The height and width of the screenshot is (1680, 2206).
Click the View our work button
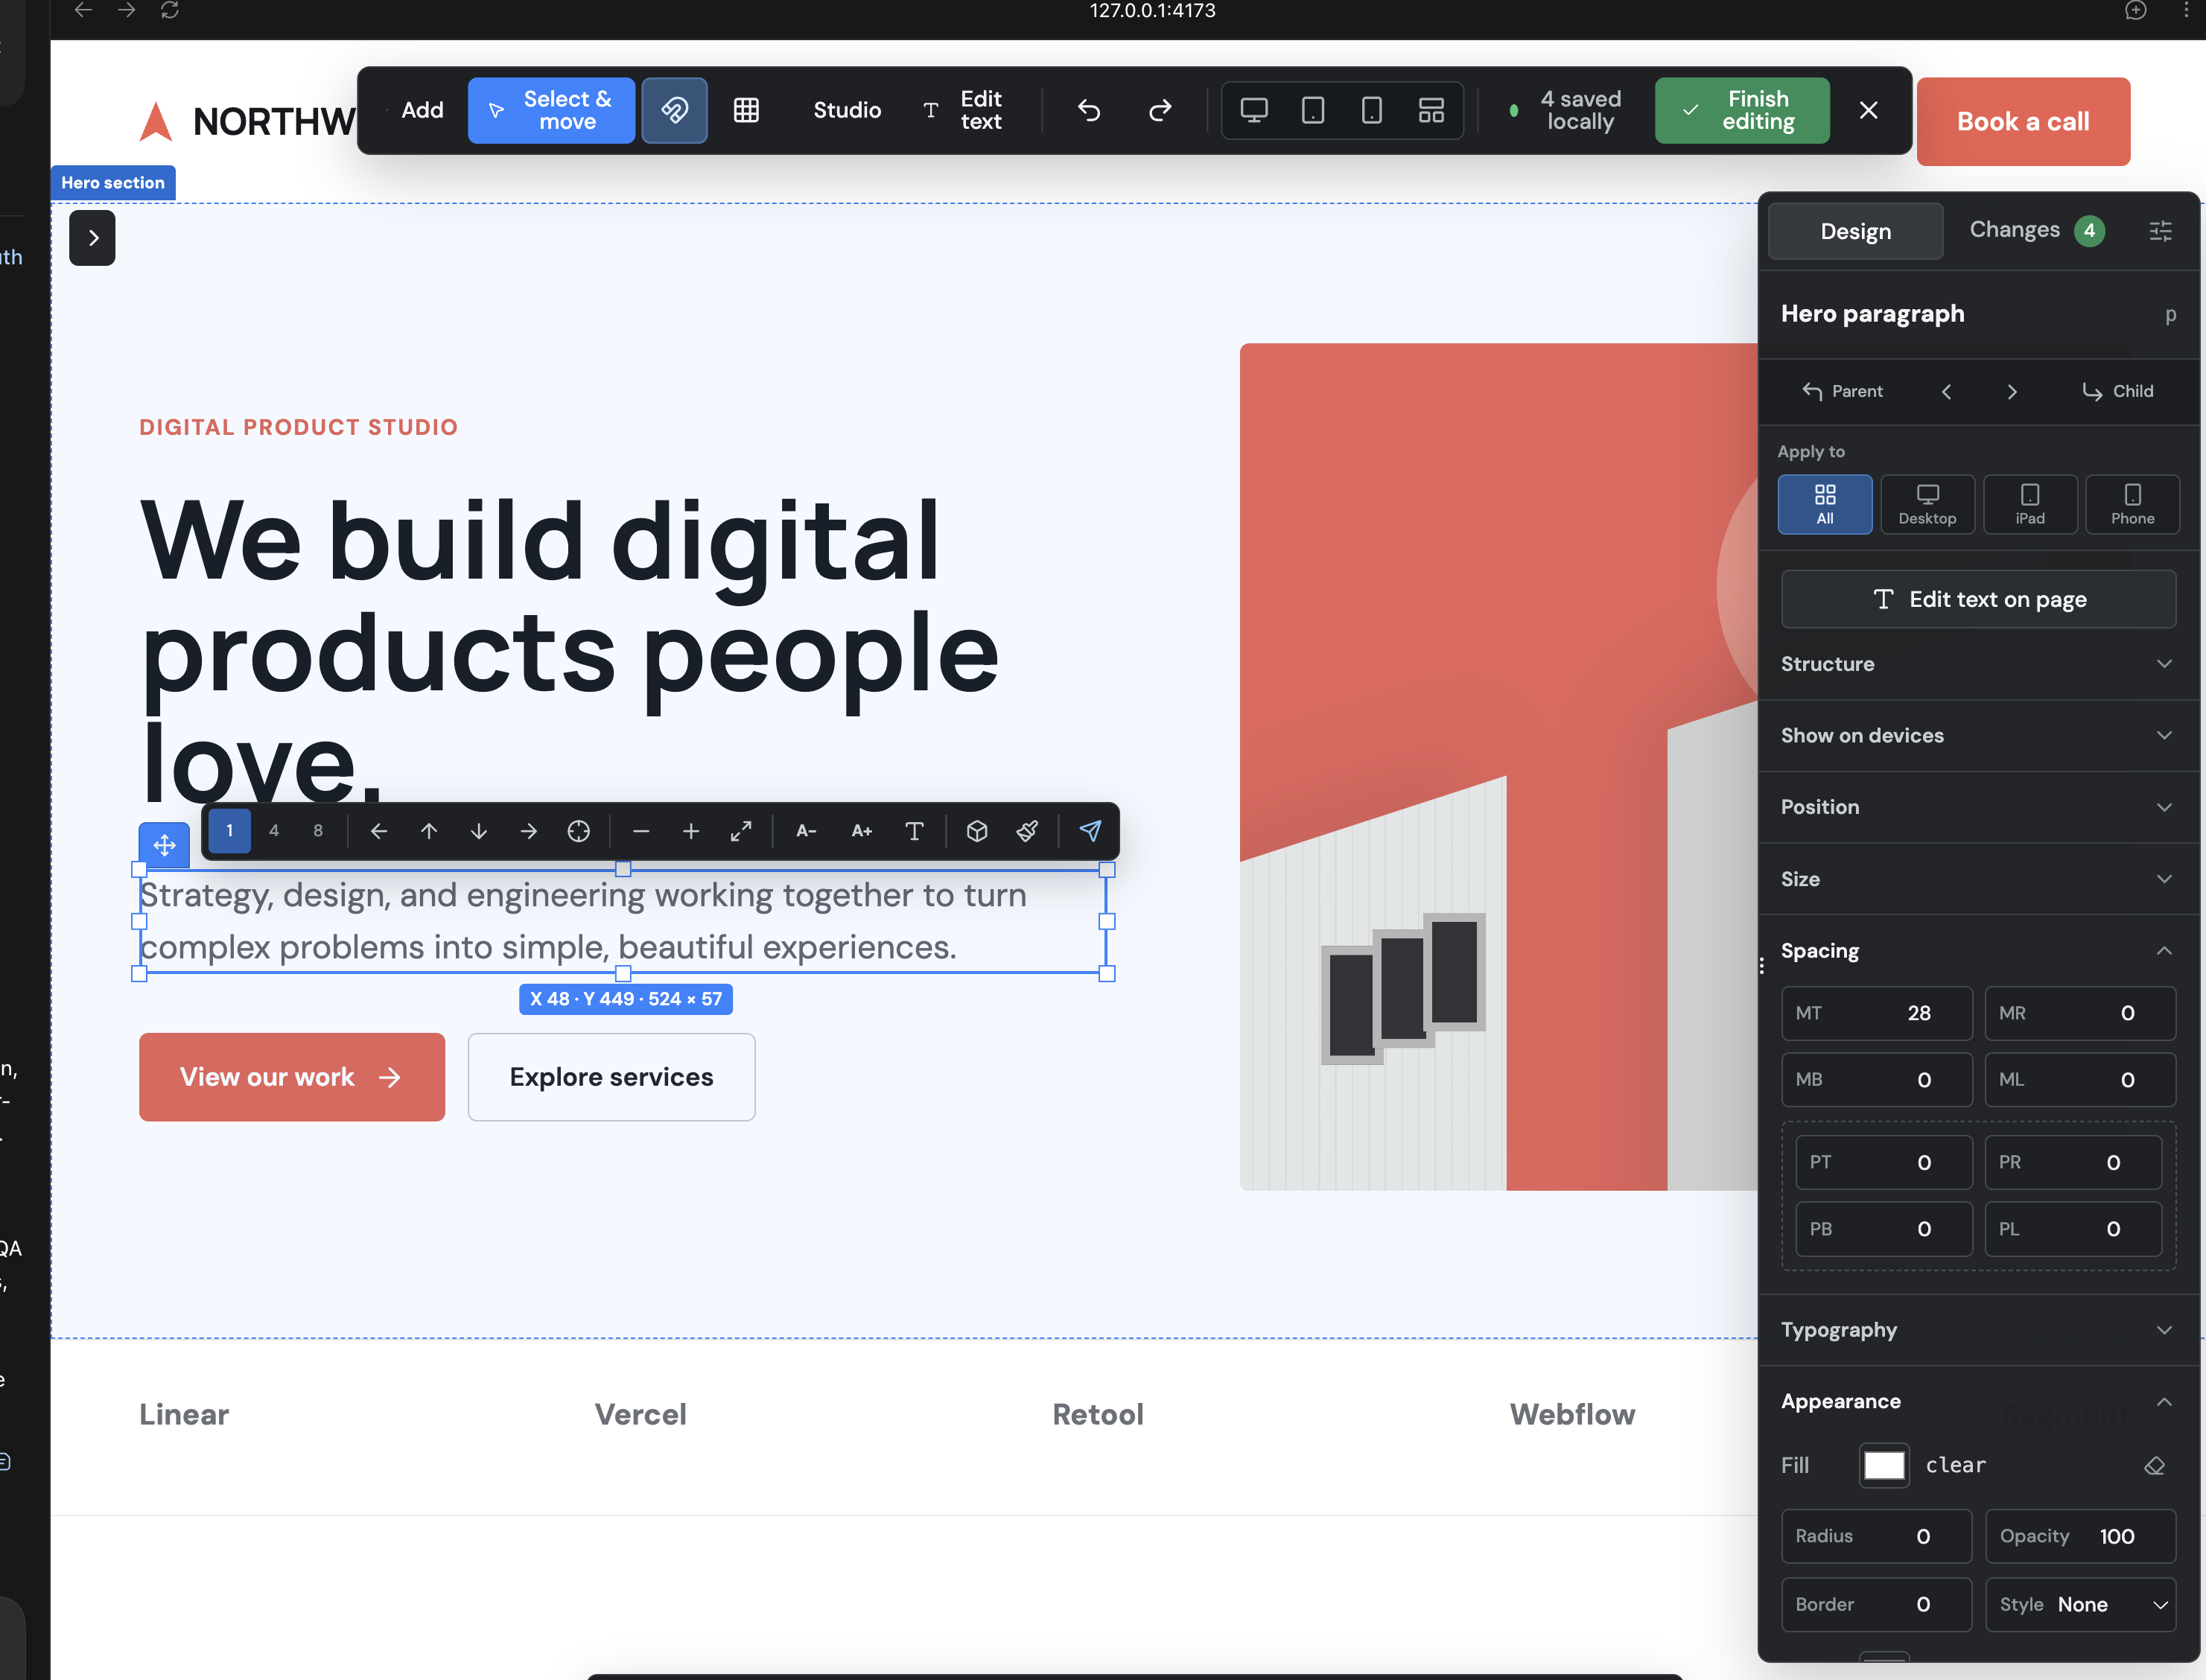point(291,1077)
